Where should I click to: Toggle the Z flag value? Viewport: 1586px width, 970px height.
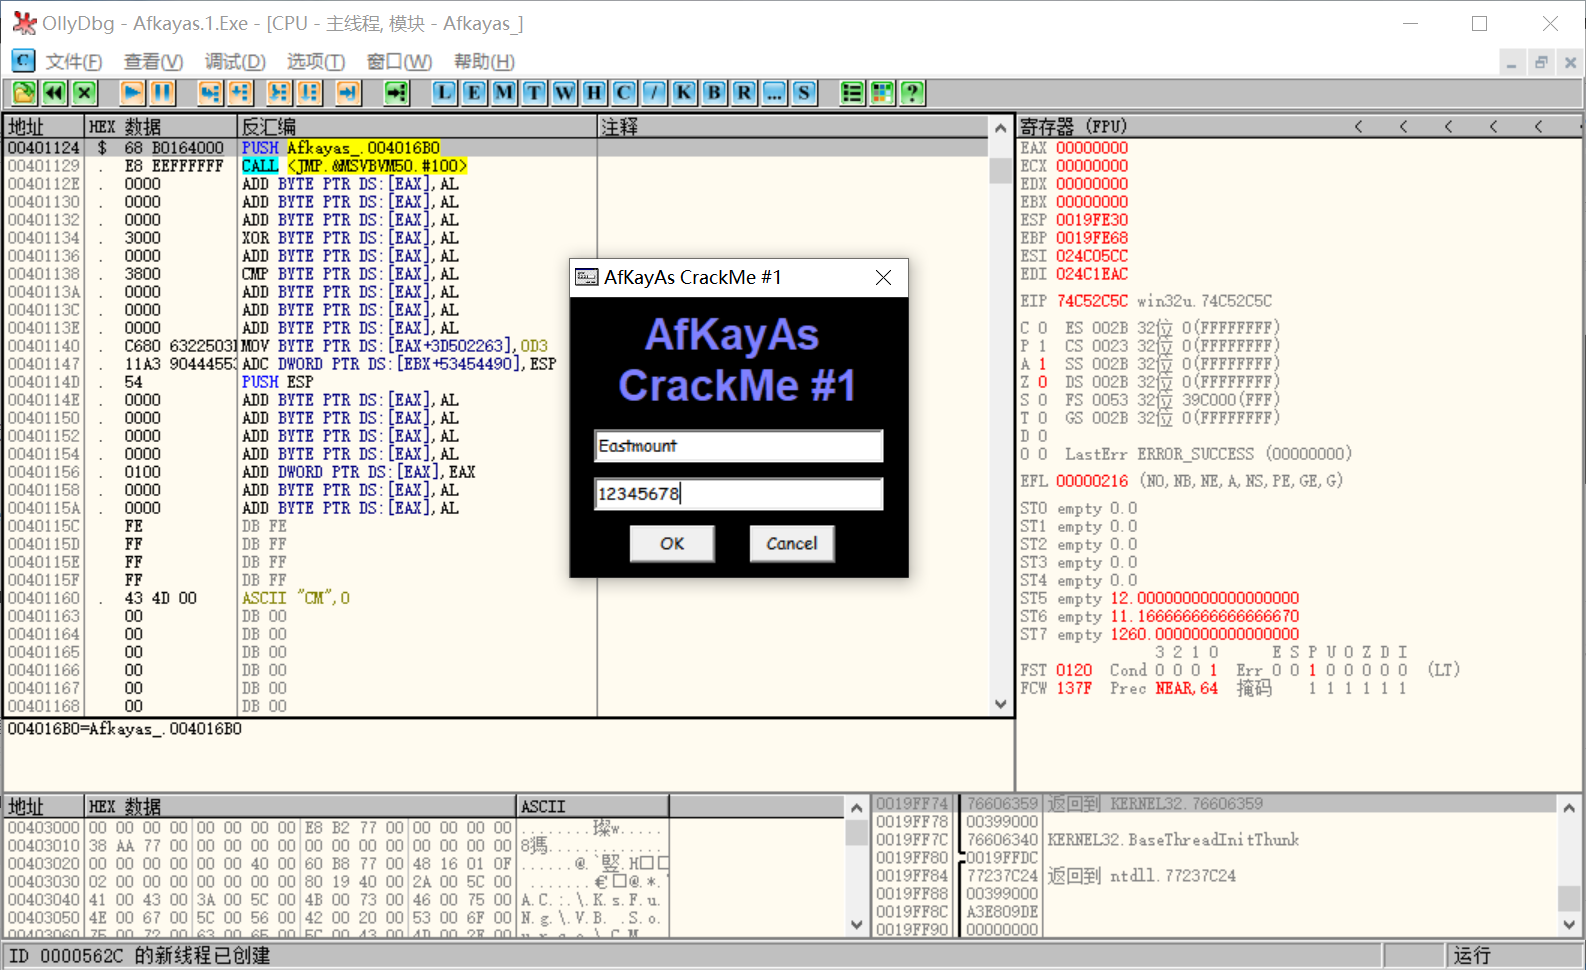pyautogui.click(x=1042, y=382)
